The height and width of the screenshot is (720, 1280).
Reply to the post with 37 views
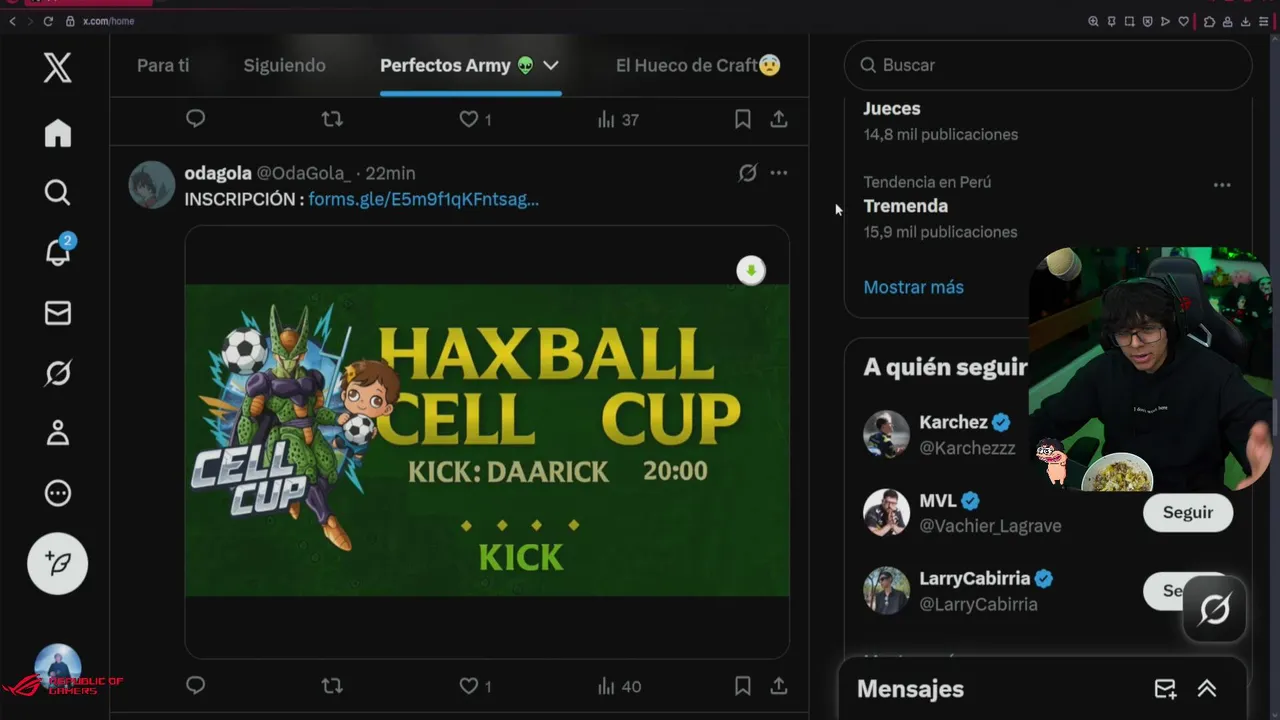tap(196, 119)
